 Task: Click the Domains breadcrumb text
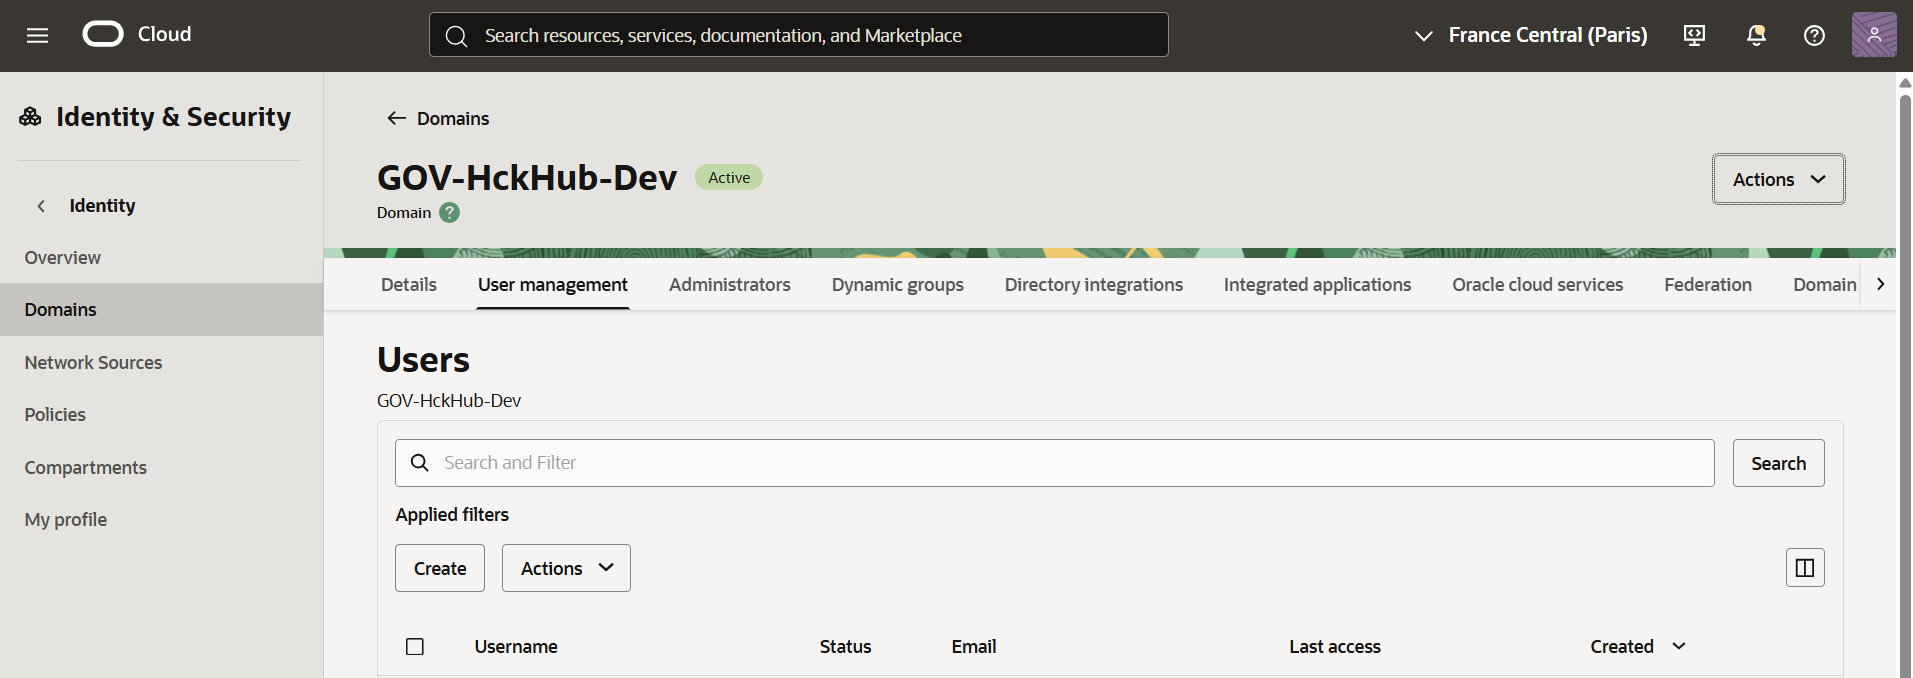coord(453,118)
